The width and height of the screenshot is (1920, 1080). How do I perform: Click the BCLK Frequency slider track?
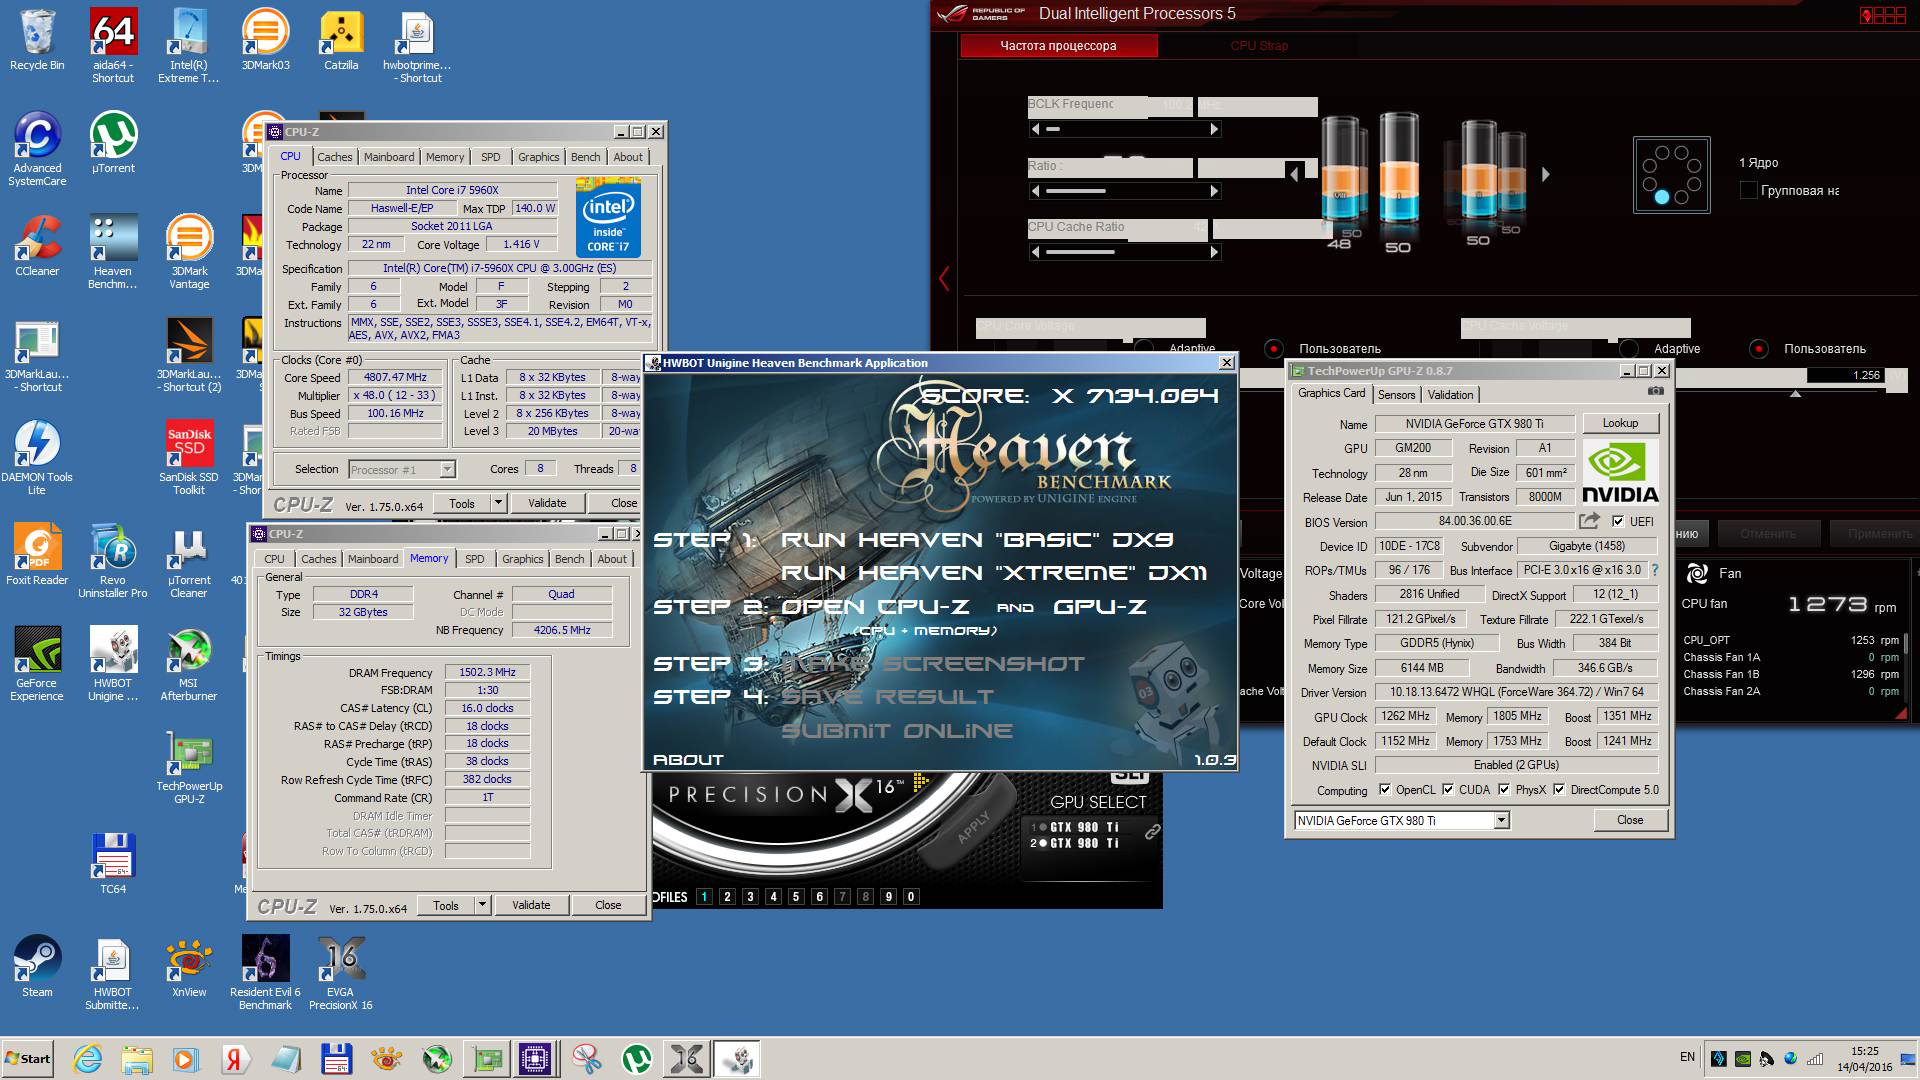[x=1125, y=129]
